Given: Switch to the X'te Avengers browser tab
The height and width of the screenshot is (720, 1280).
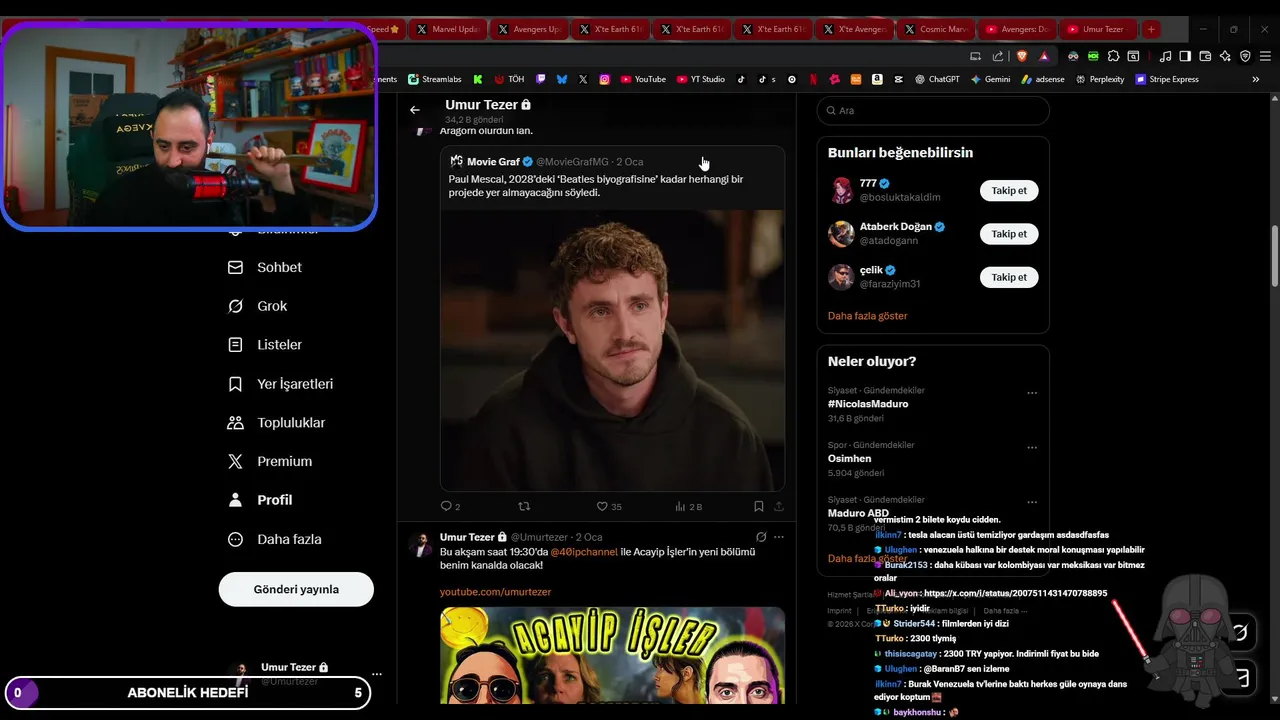Looking at the screenshot, I should coord(853,29).
